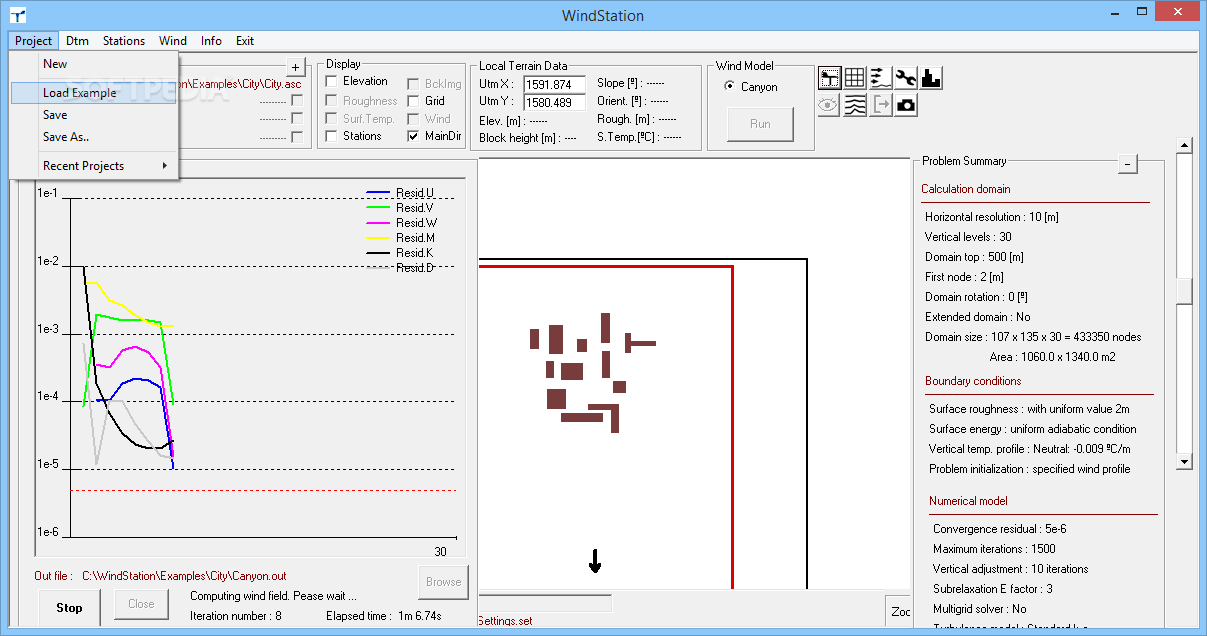Select the Canyon wind model radio button
1207x636 pixels.
(x=729, y=87)
